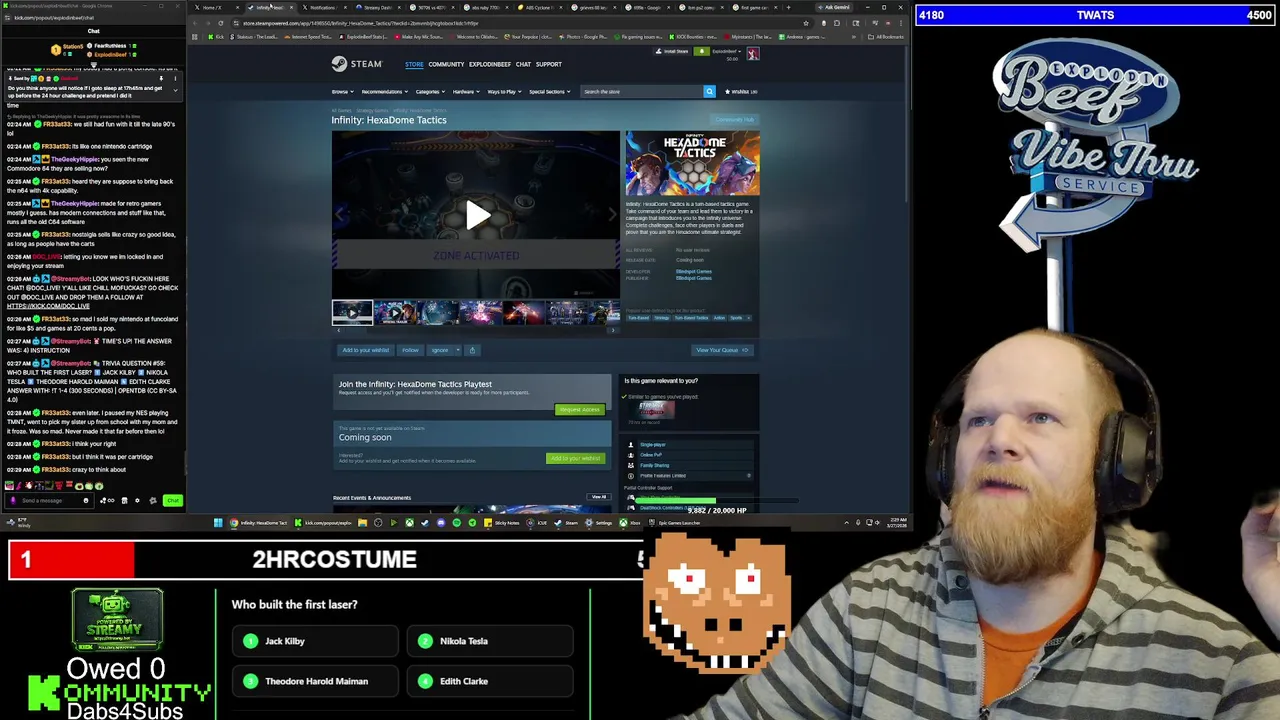Open the HexaDome Tactics capsule image

(x=692, y=163)
